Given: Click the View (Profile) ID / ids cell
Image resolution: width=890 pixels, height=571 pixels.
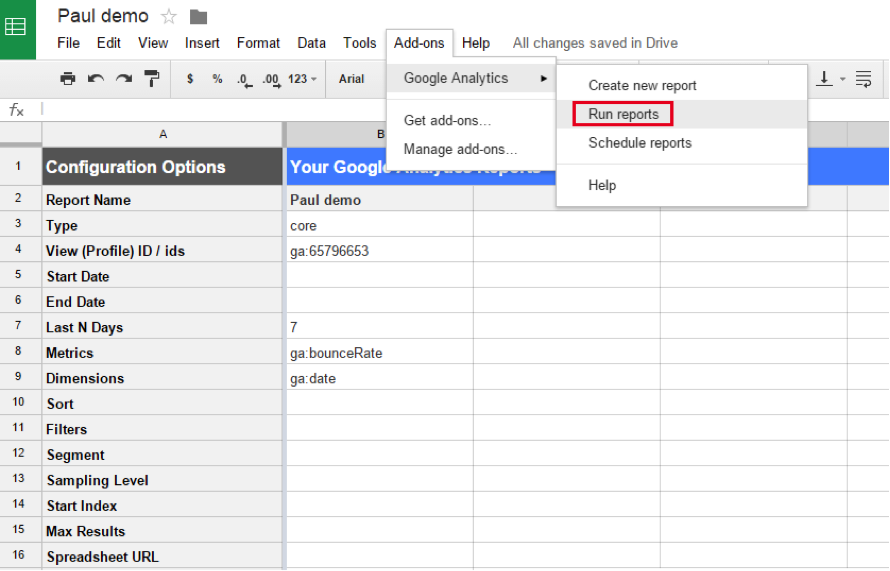Looking at the screenshot, I should (x=162, y=251).
